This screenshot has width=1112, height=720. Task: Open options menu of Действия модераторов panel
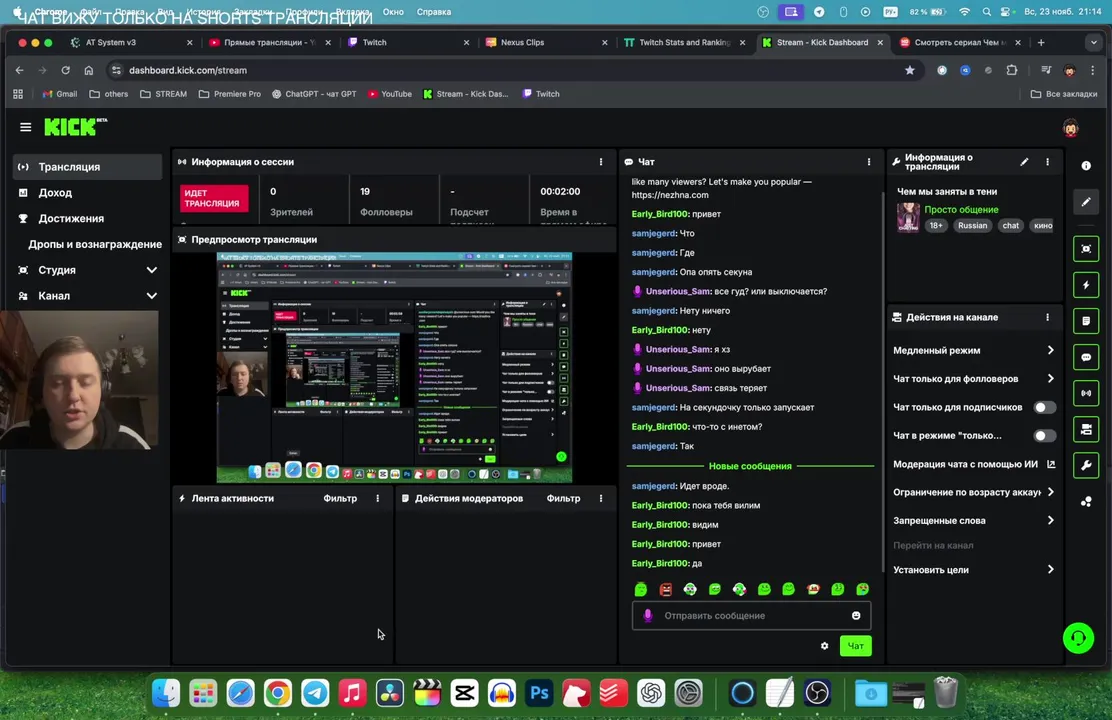pyautogui.click(x=601, y=498)
